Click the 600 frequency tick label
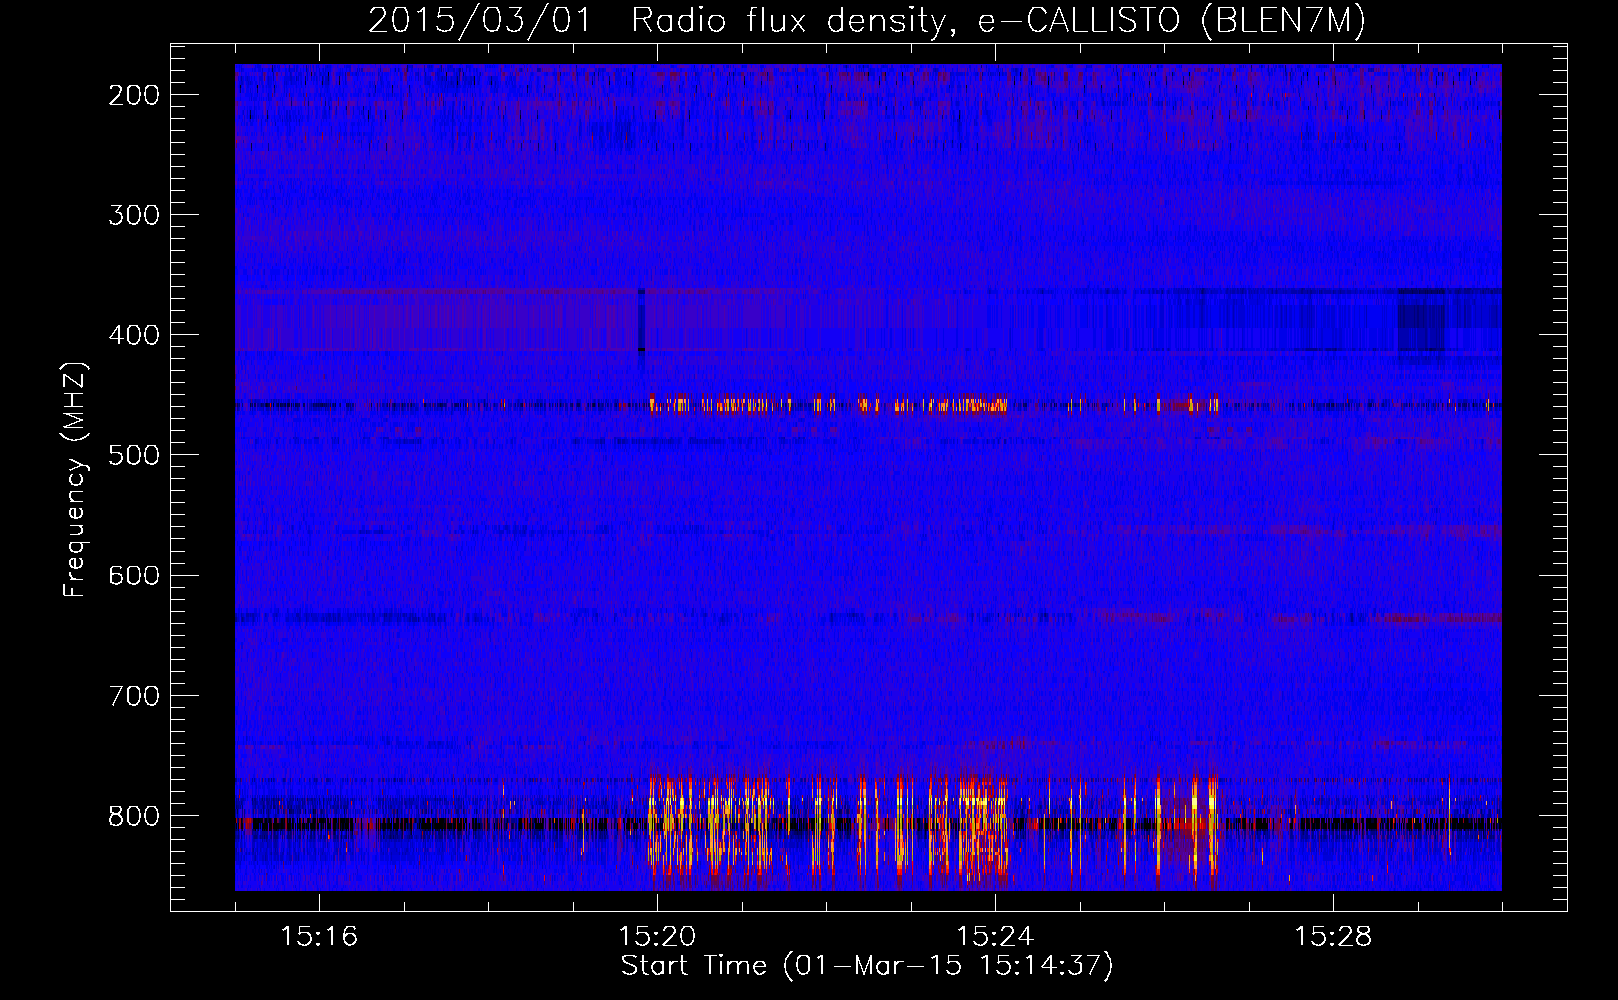Screen dimensions: 1618x1000 (x=134, y=575)
